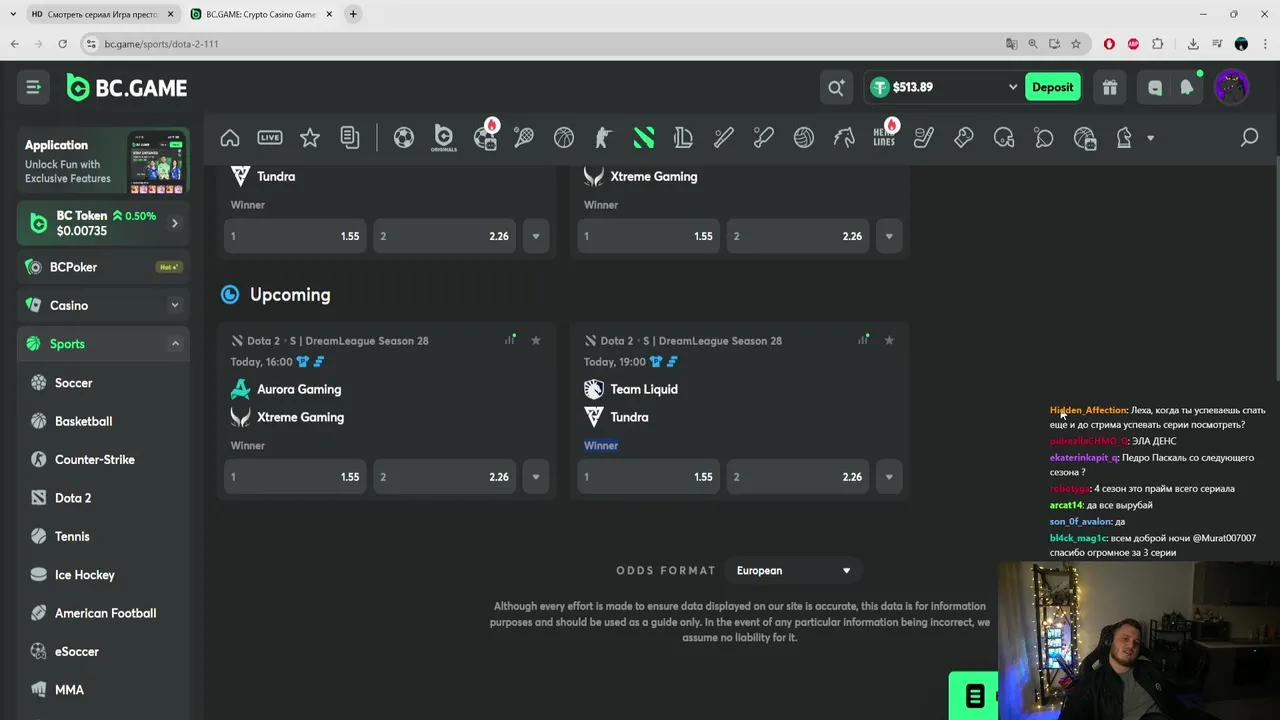Open the LIVE events icon

coord(270,138)
